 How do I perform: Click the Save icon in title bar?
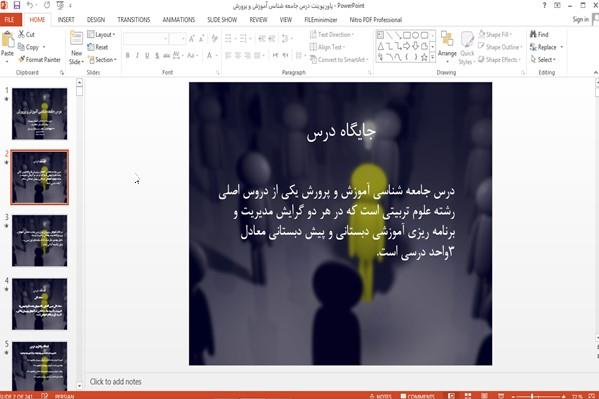pyautogui.click(x=17, y=5)
